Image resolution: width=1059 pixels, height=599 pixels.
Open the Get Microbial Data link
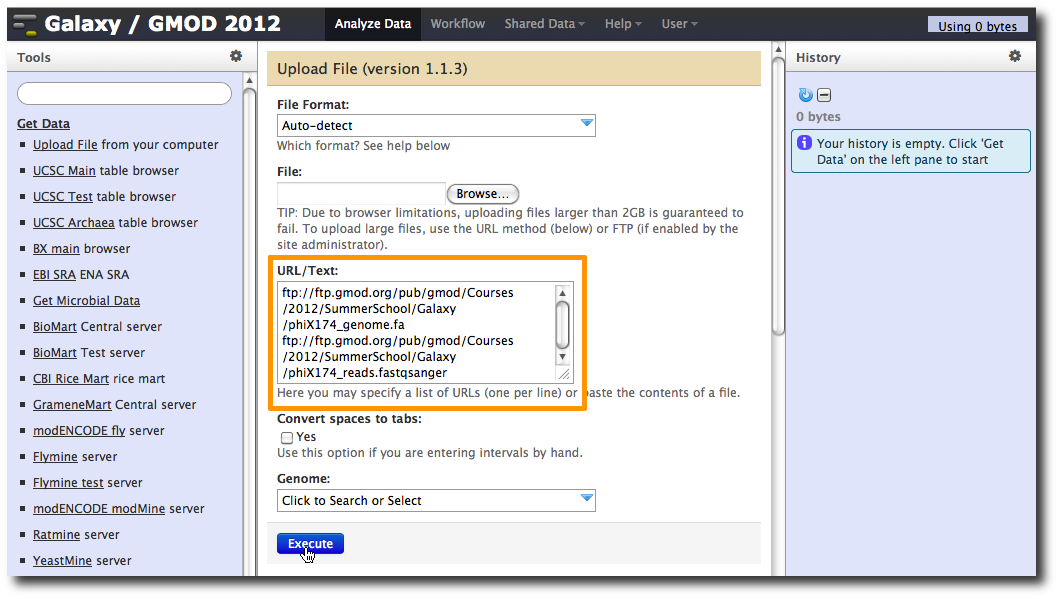click(x=86, y=301)
